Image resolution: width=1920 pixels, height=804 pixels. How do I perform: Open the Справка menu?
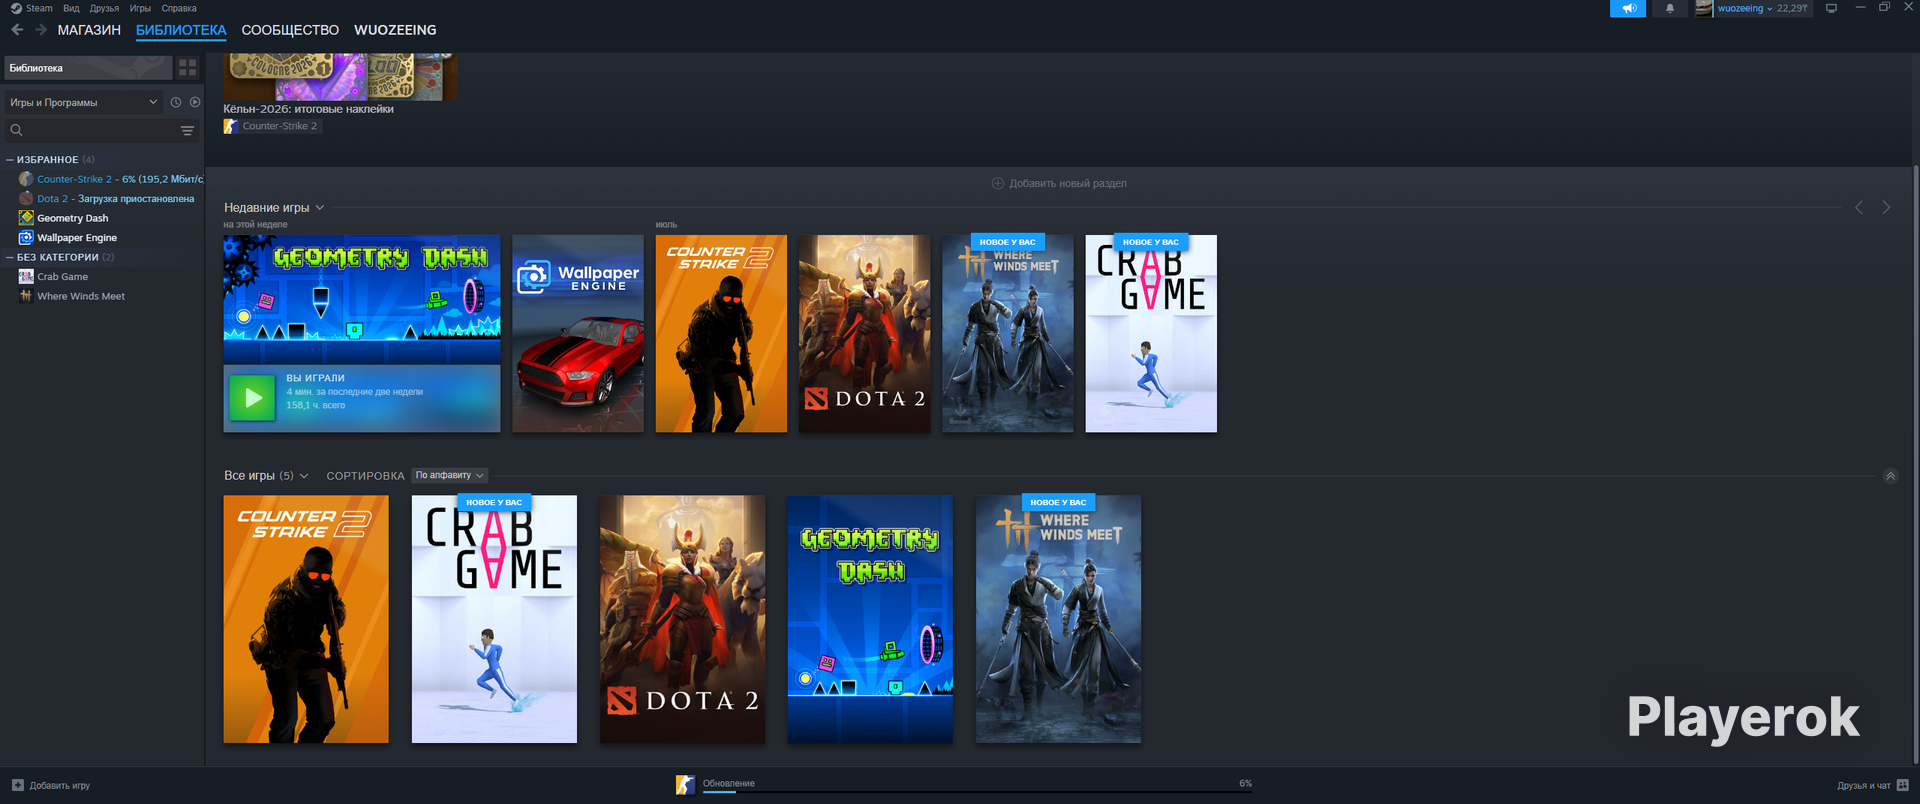coord(179,8)
